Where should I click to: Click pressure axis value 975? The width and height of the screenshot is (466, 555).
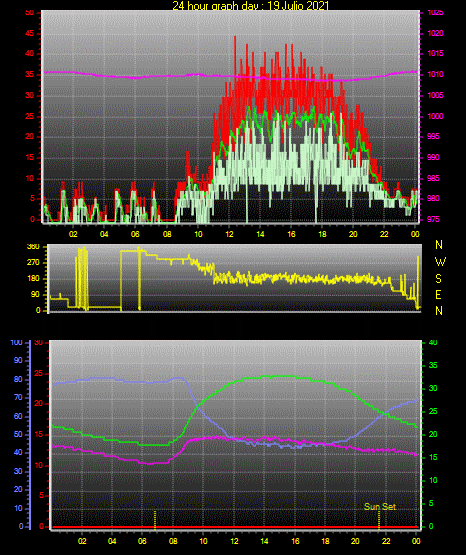click(x=433, y=219)
